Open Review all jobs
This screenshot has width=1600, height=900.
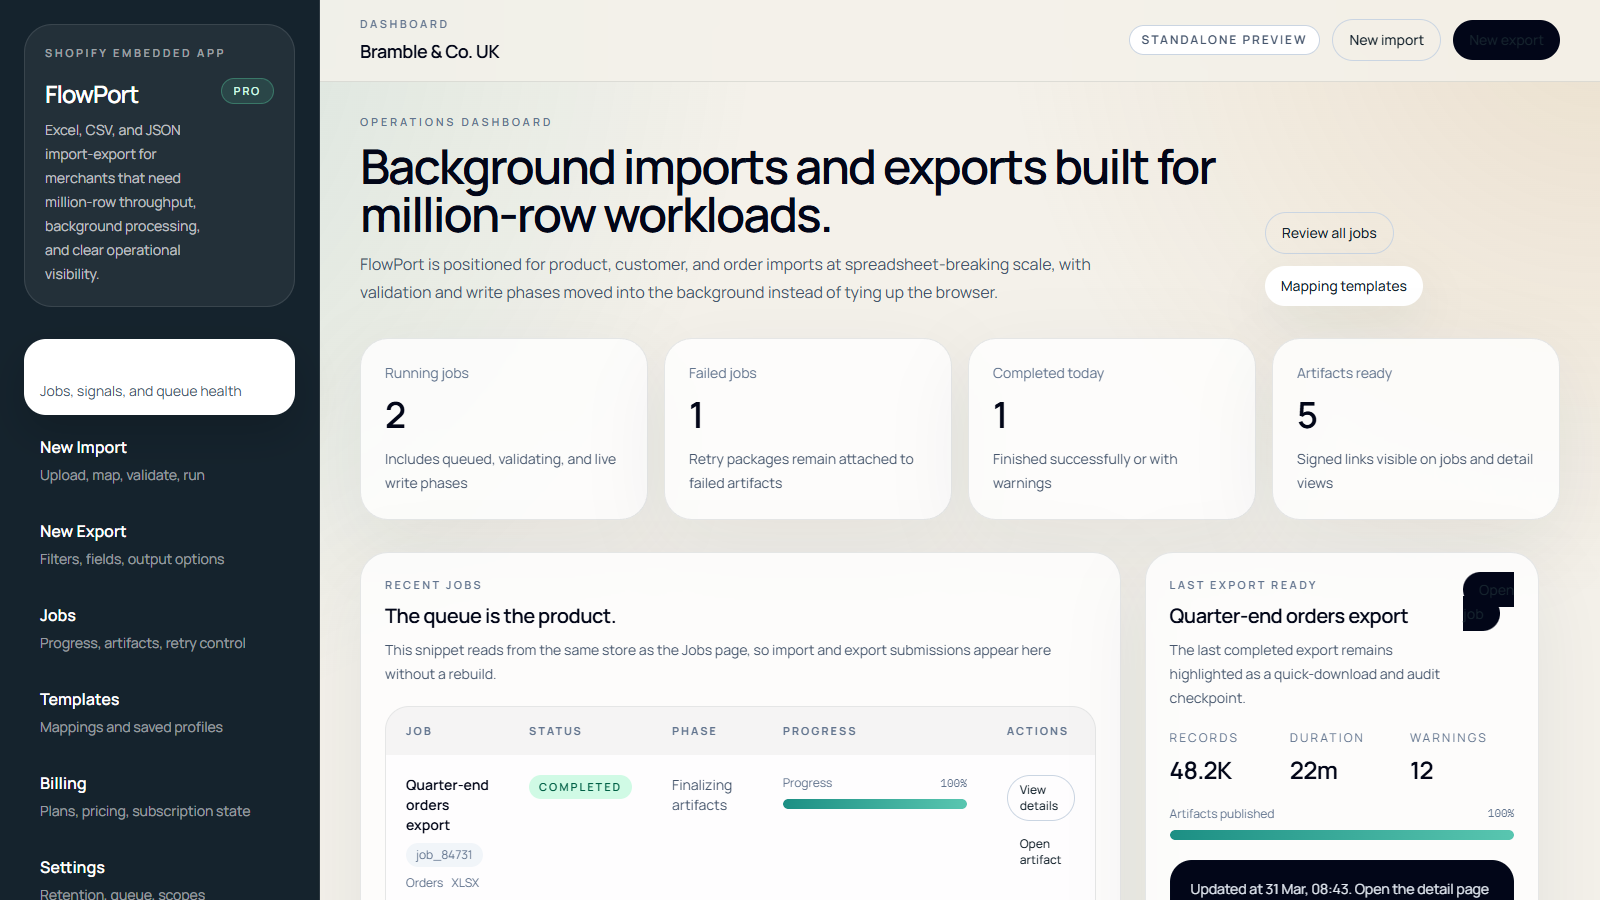pyautogui.click(x=1329, y=233)
